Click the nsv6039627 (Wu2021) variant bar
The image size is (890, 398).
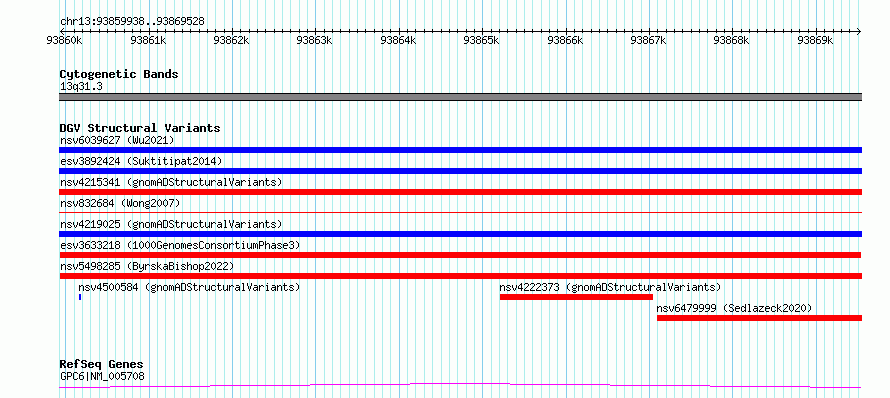[460, 150]
